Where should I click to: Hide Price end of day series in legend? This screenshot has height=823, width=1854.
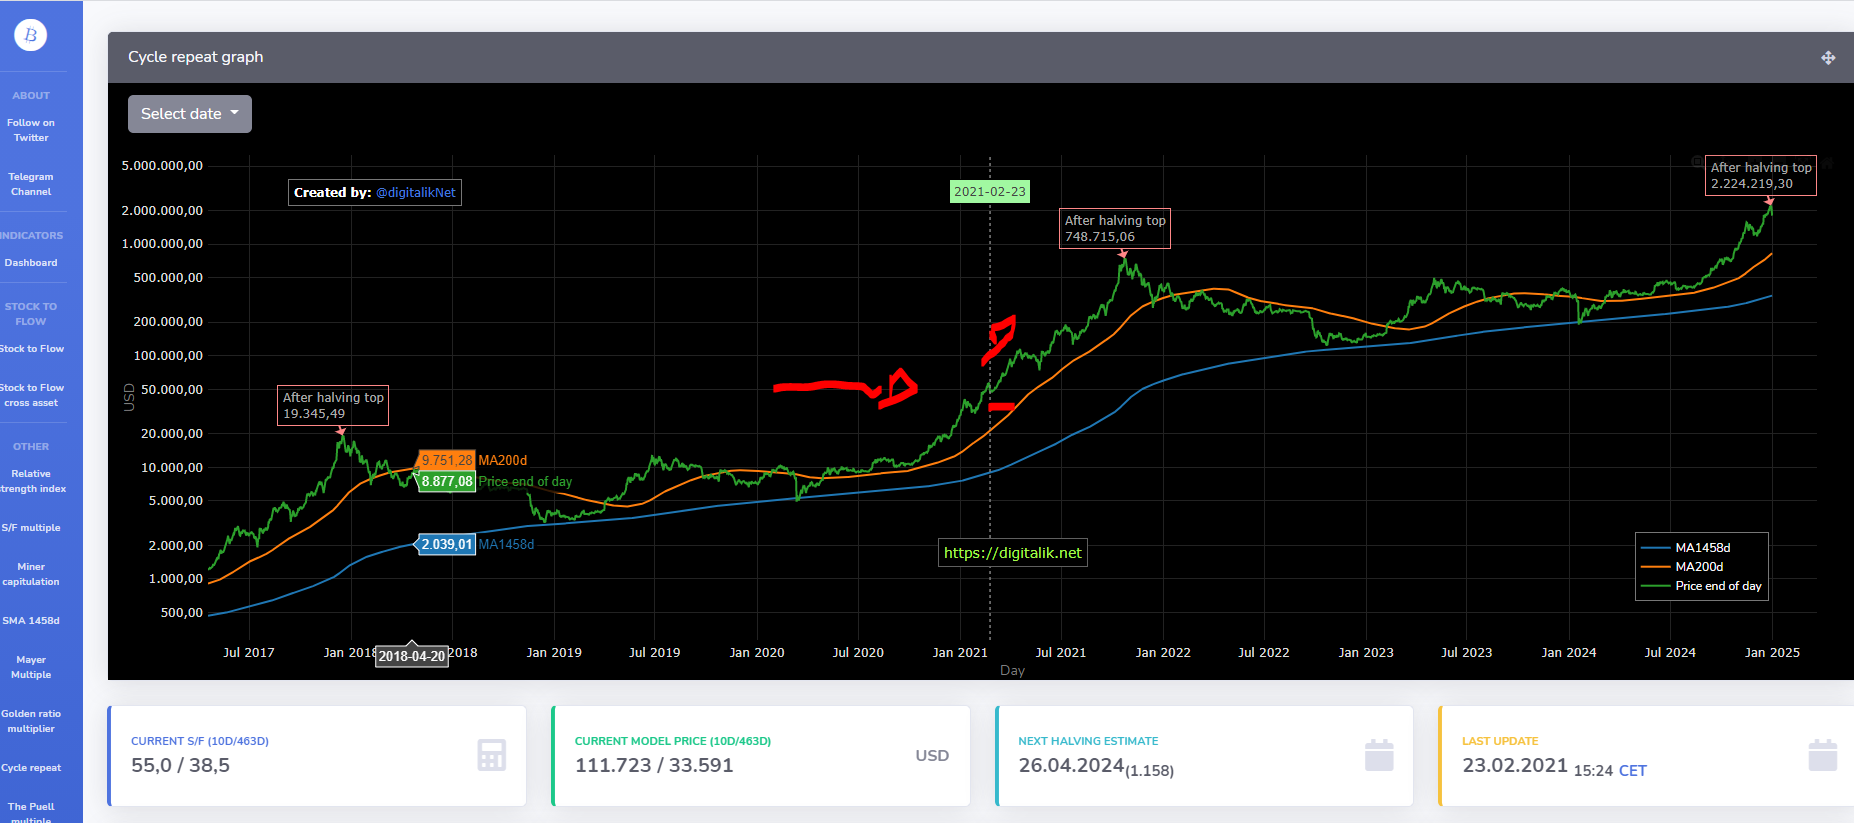coord(1717,586)
